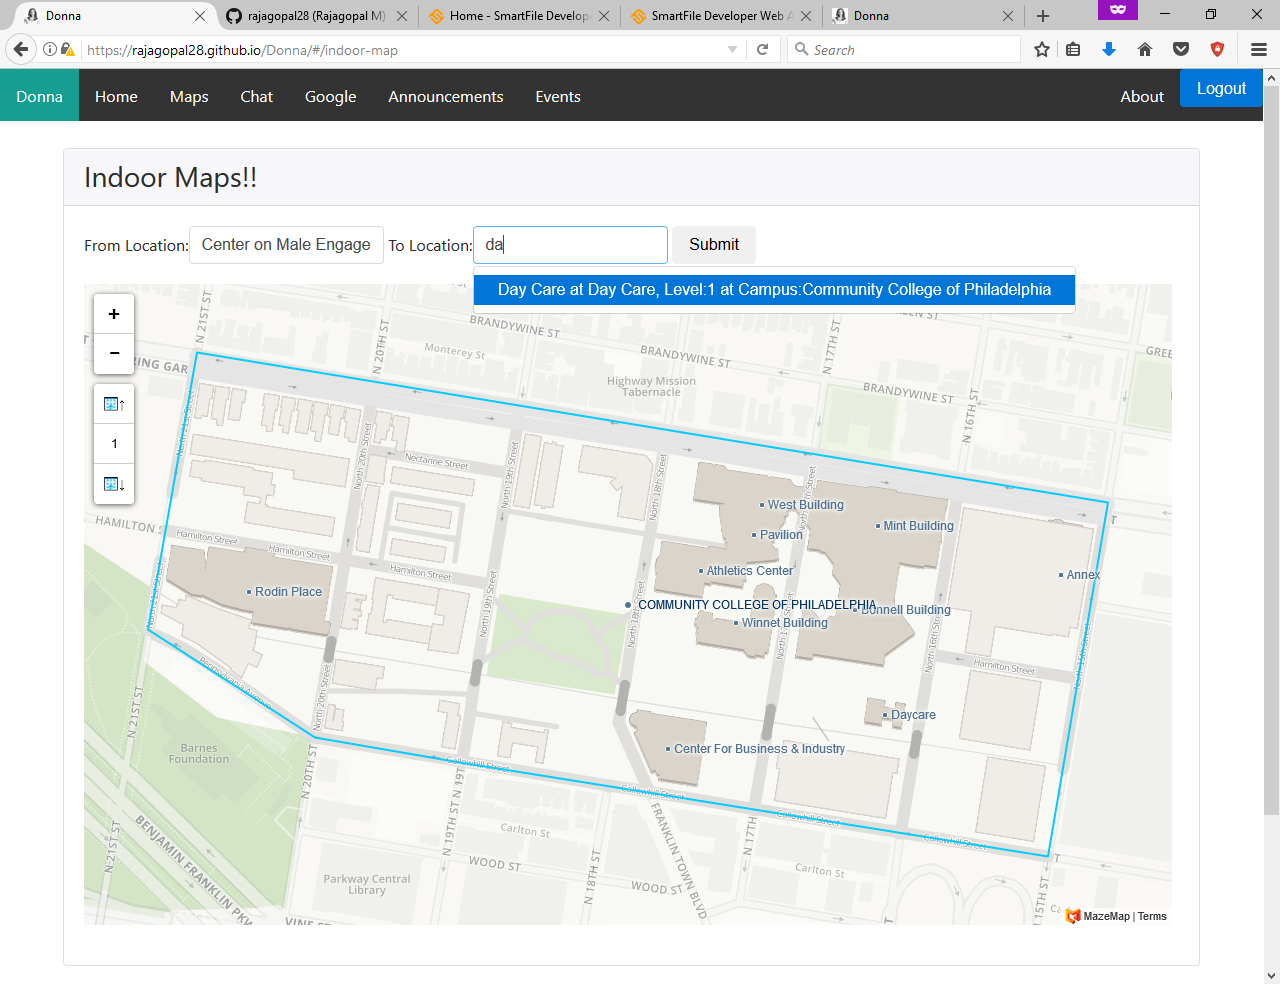The image size is (1280, 984).
Task: Select the Daycare map label
Action: coord(913,715)
